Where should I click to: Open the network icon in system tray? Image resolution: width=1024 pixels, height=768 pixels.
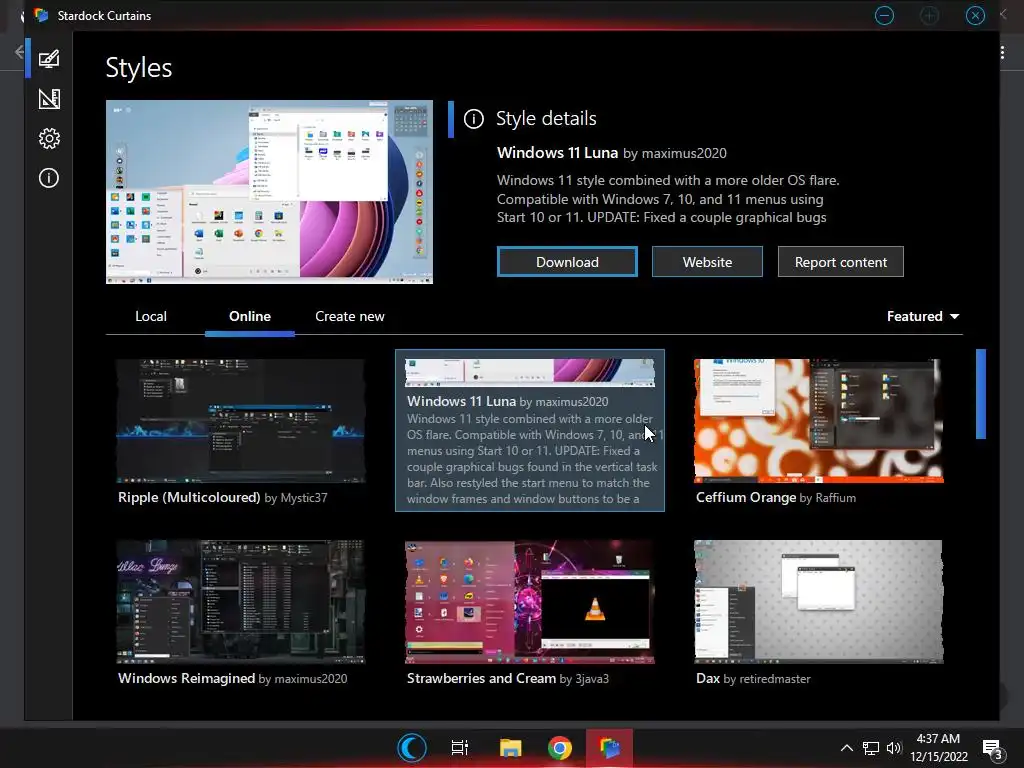871,748
